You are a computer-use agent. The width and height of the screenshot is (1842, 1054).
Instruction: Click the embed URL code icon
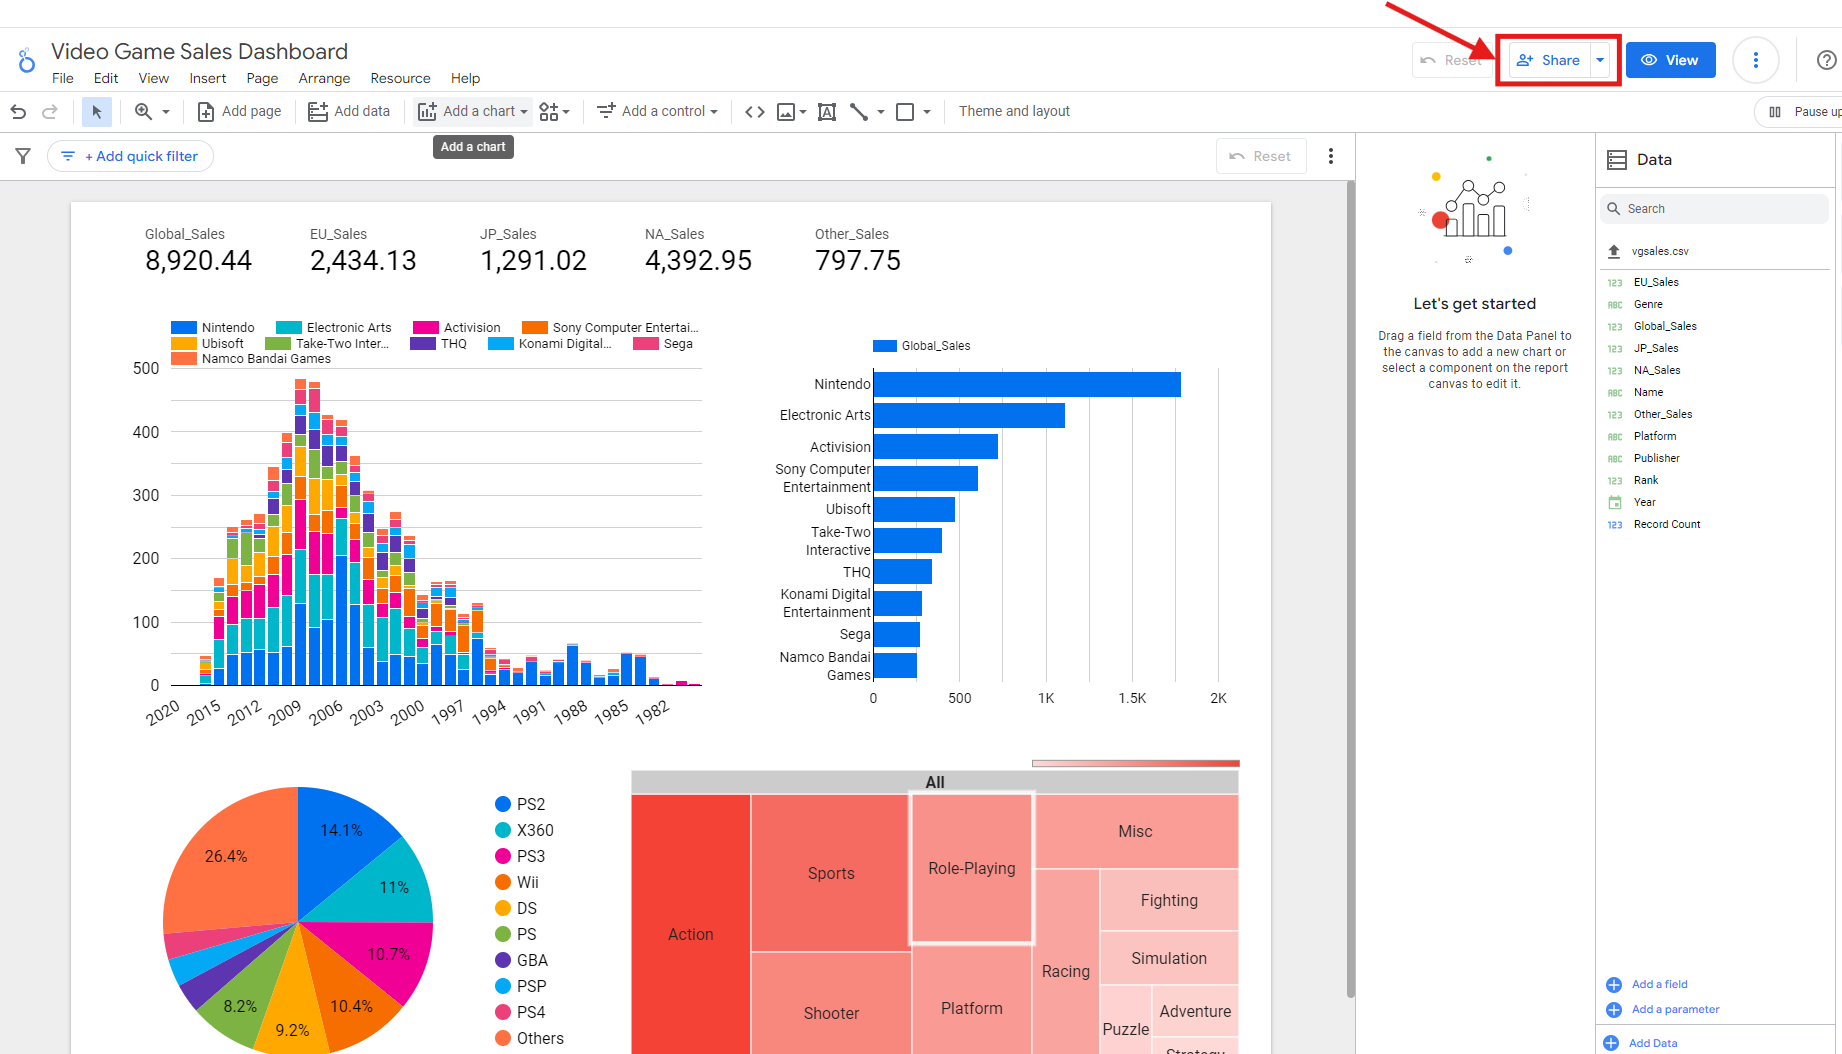(x=755, y=112)
